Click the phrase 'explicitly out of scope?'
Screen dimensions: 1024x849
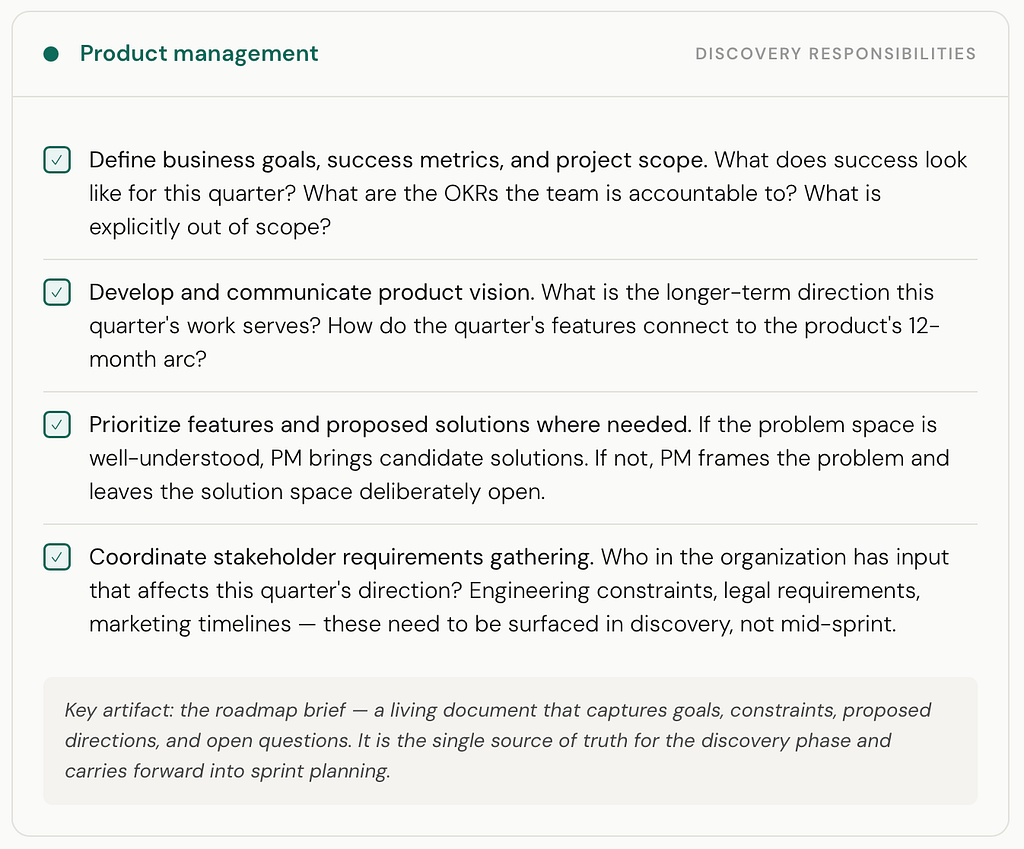(210, 227)
